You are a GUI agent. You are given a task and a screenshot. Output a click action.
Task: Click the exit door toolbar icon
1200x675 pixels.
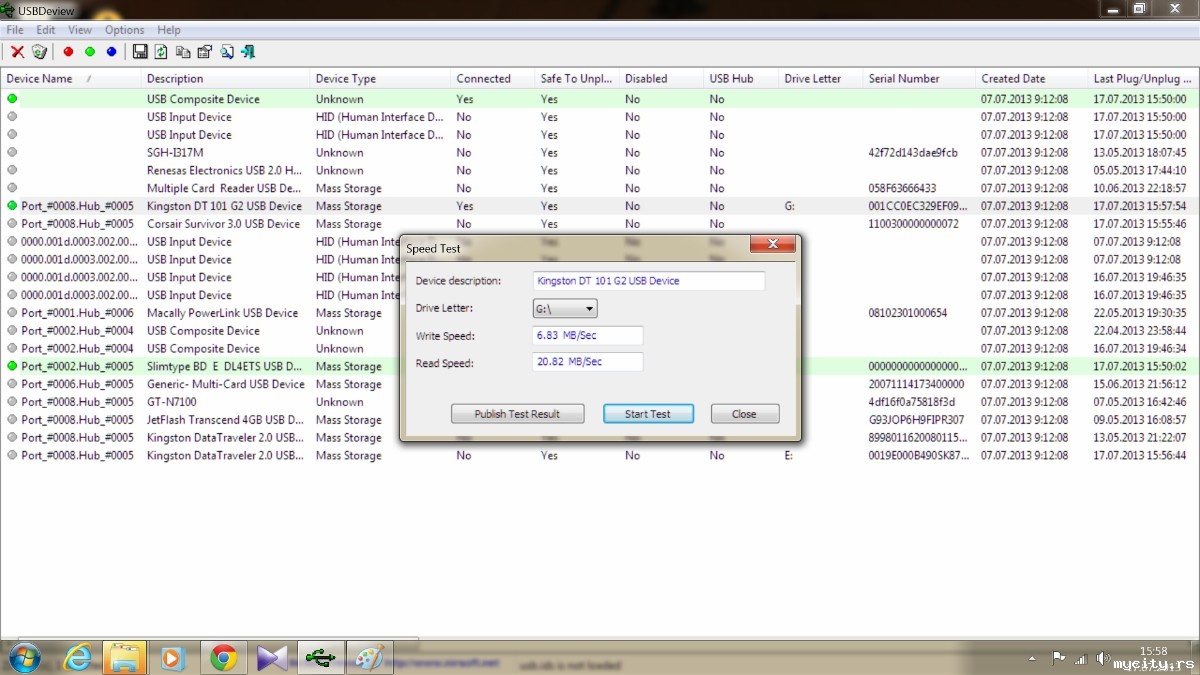tap(249, 52)
